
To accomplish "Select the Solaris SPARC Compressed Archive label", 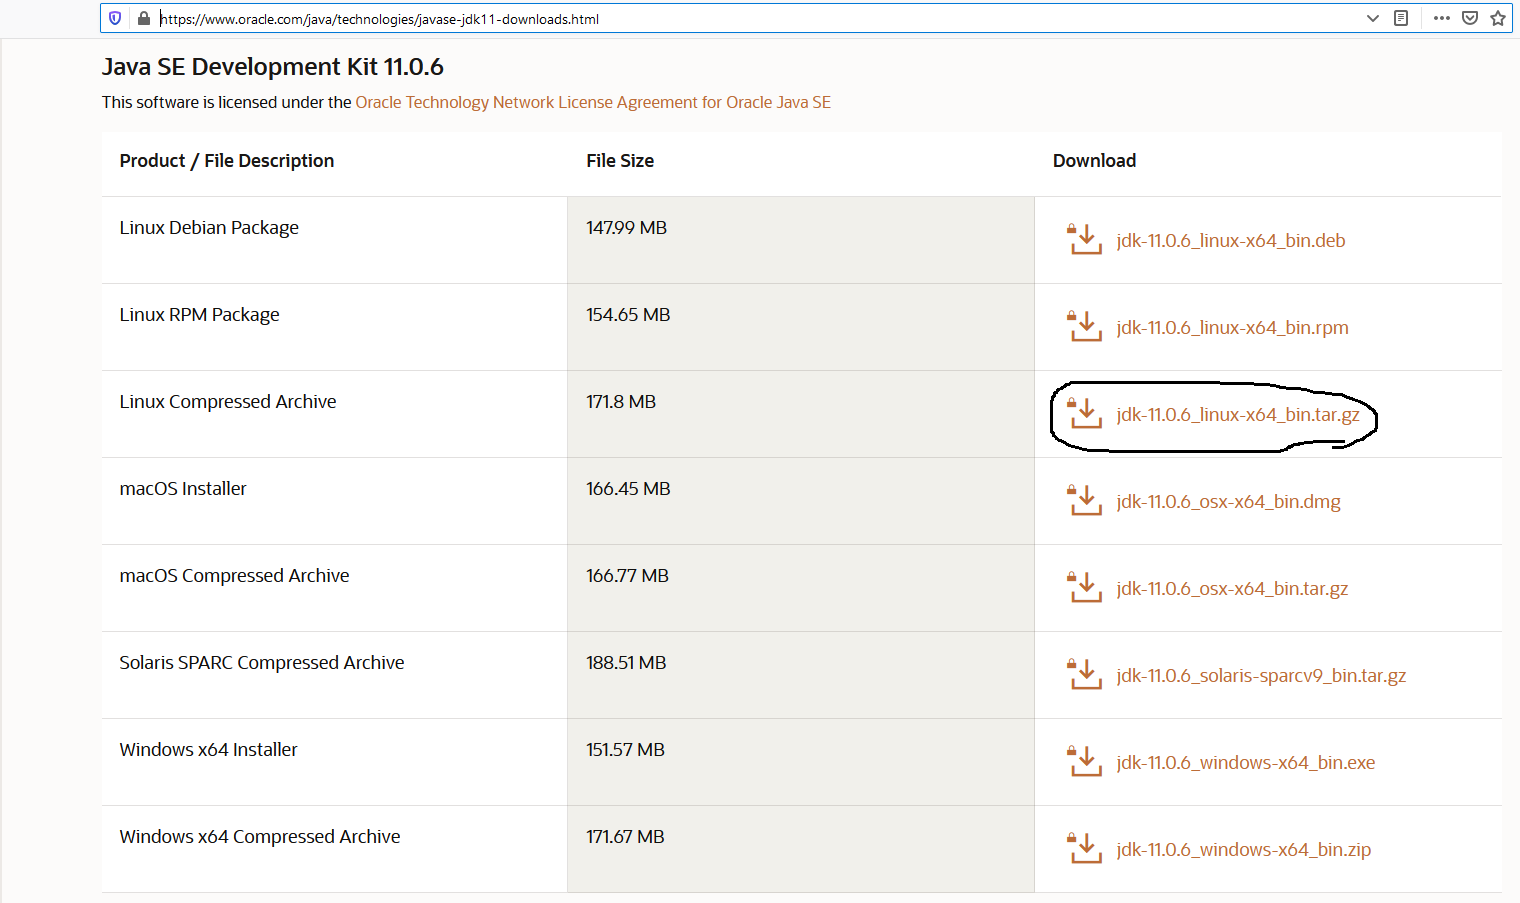I will pos(262,663).
